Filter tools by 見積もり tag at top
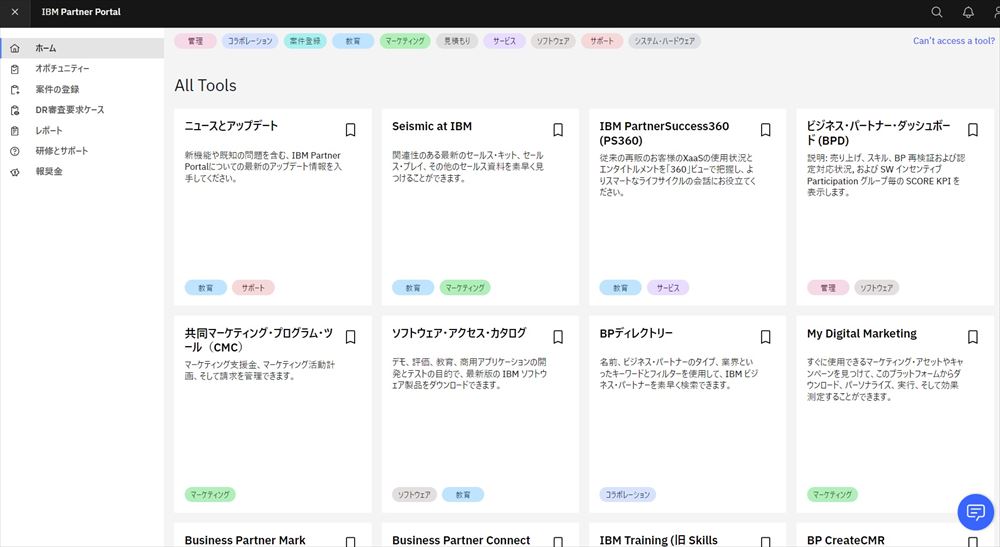This screenshot has height=547, width=1000. pos(457,41)
